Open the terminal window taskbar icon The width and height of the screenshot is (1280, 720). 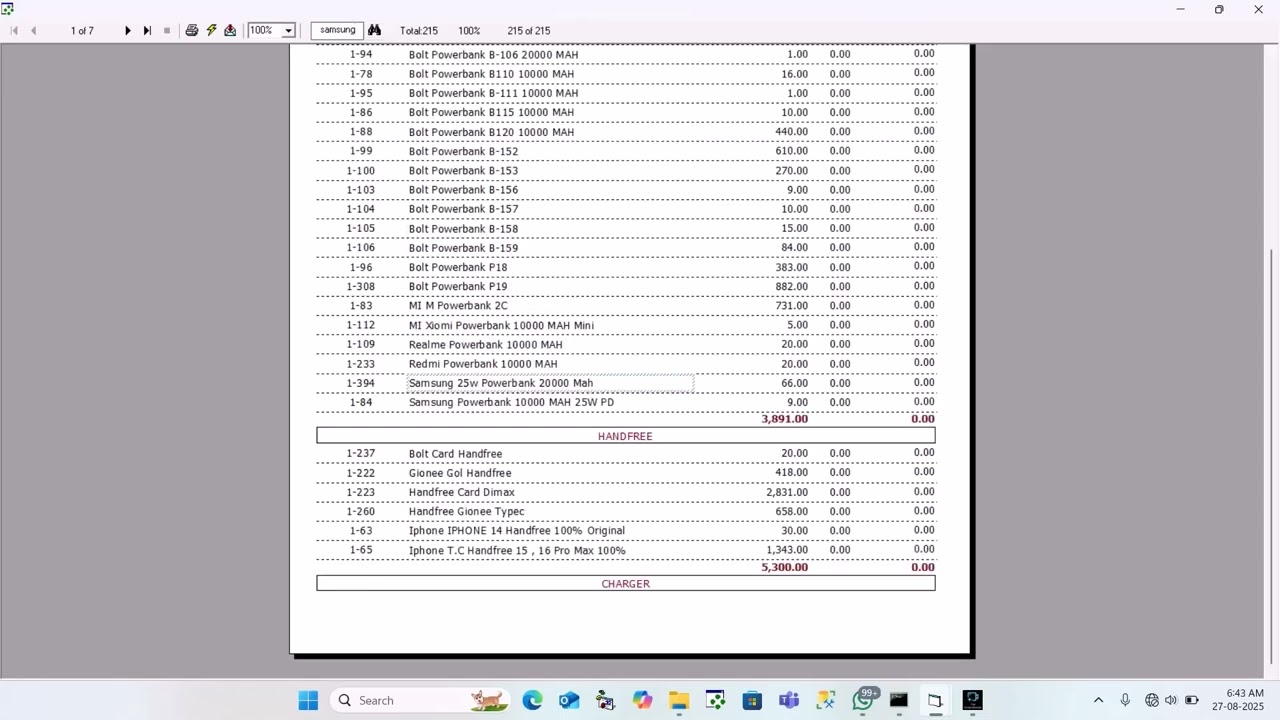pyautogui.click(x=899, y=700)
